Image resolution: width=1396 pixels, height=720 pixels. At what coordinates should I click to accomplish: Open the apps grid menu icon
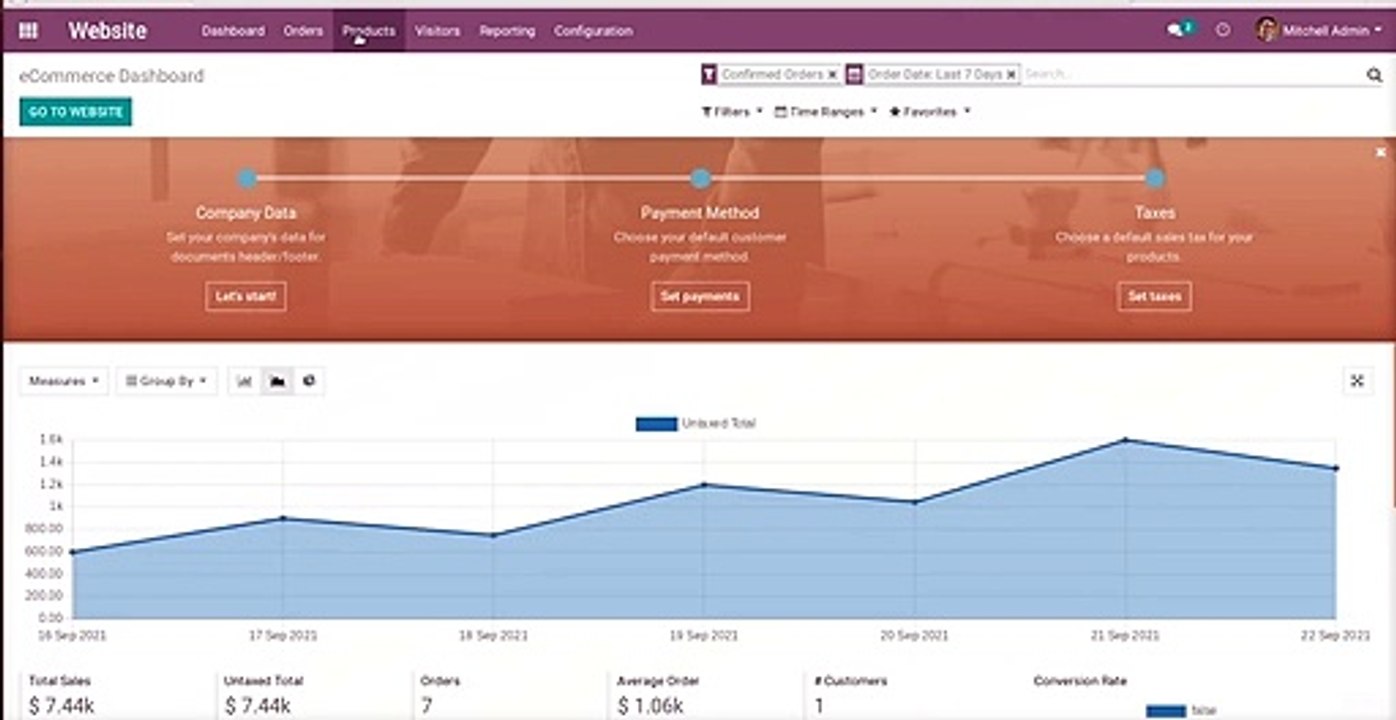pos(28,31)
